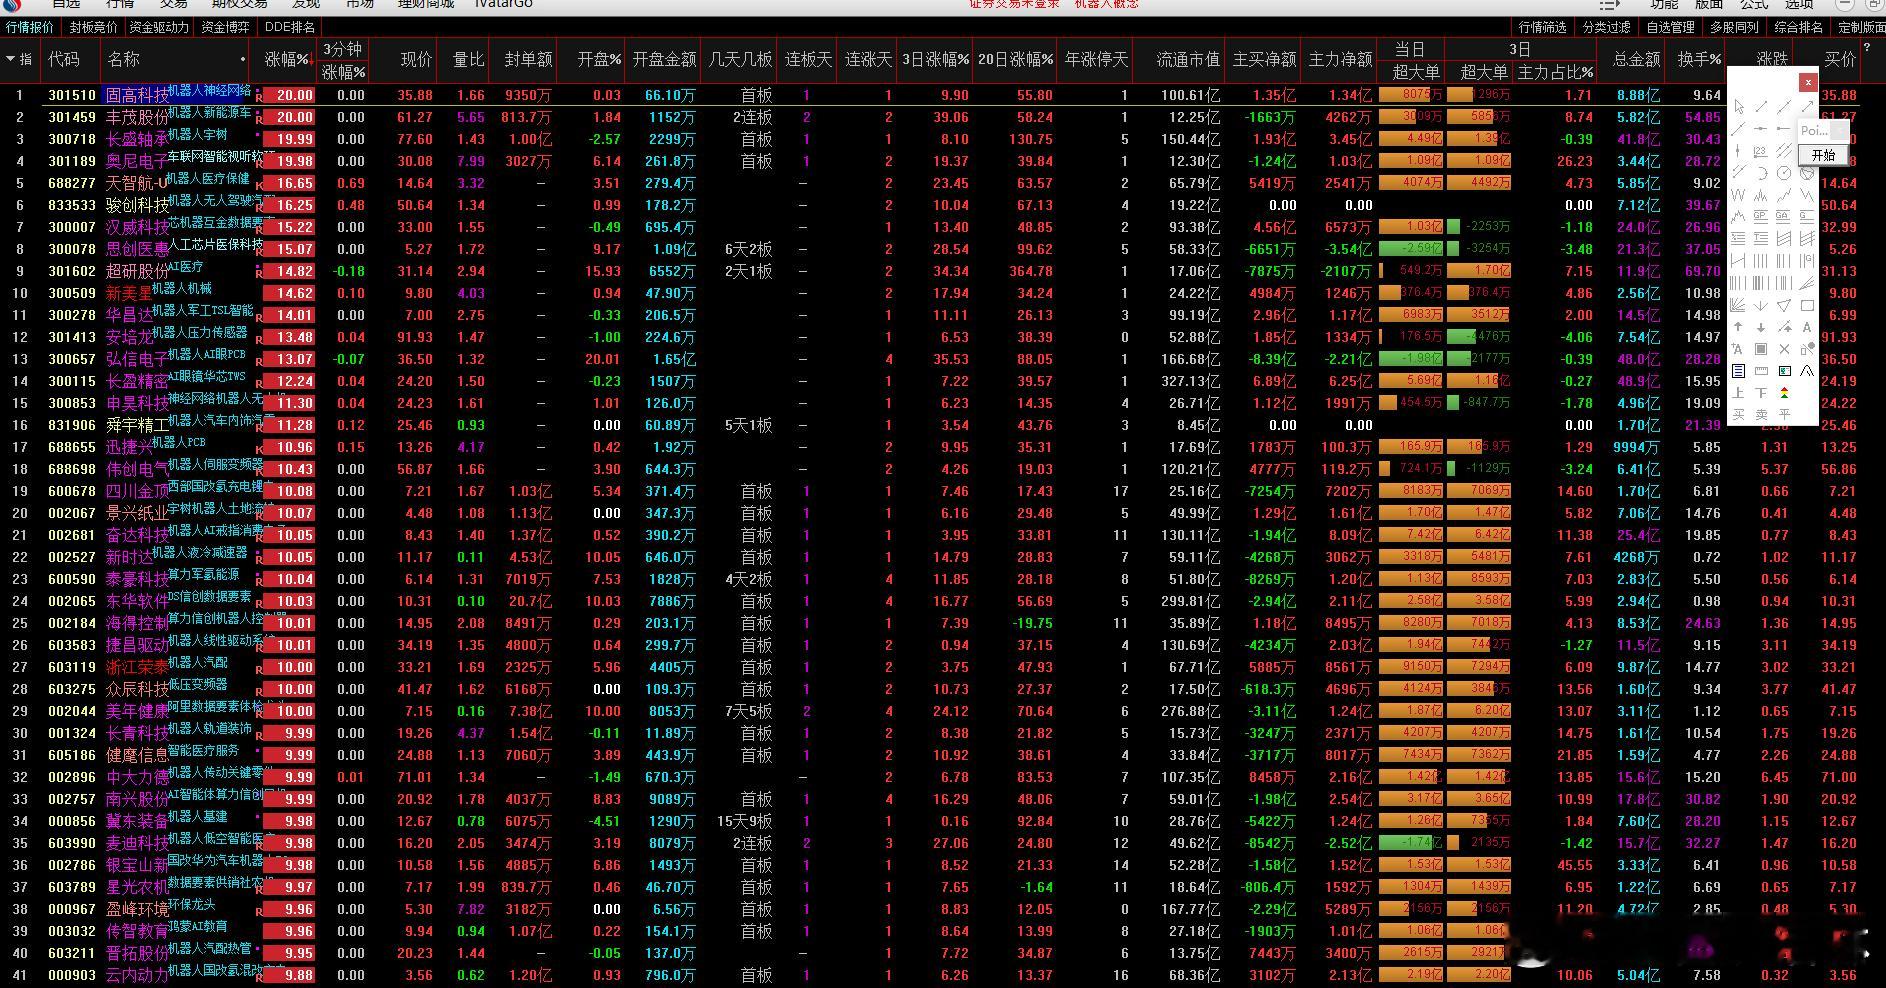
Task: Click stock code 002065
Action: (x=72, y=601)
